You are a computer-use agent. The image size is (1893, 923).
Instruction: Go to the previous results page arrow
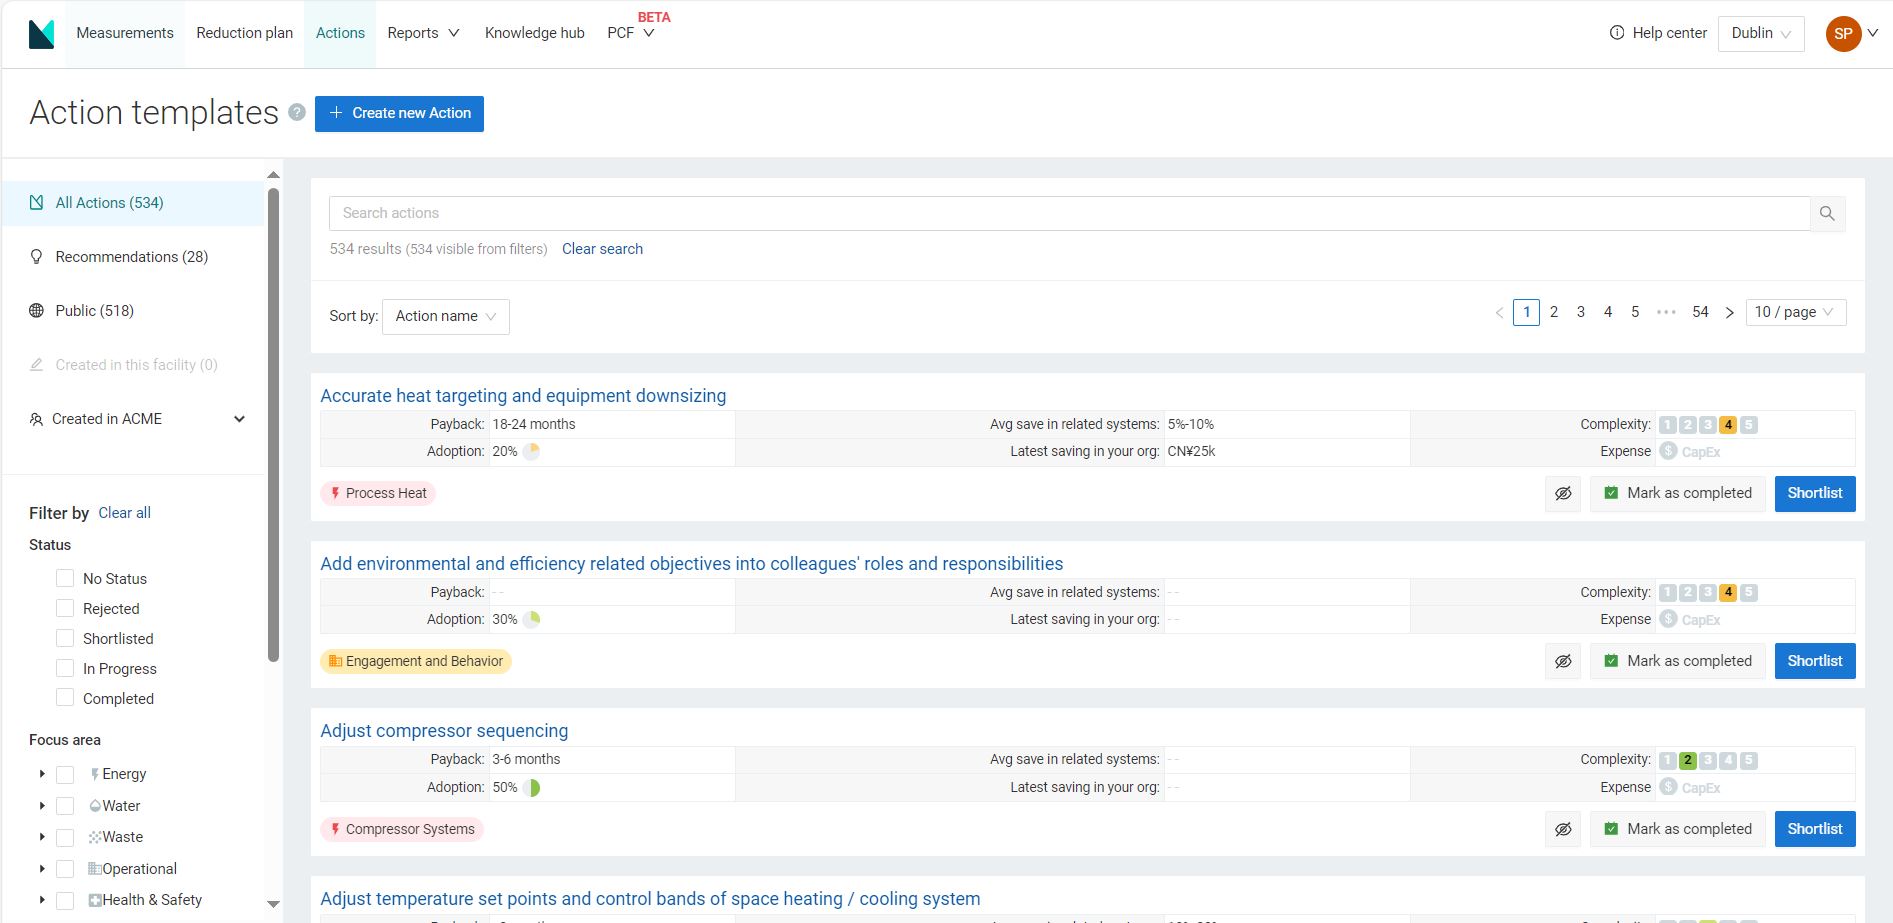click(1499, 312)
